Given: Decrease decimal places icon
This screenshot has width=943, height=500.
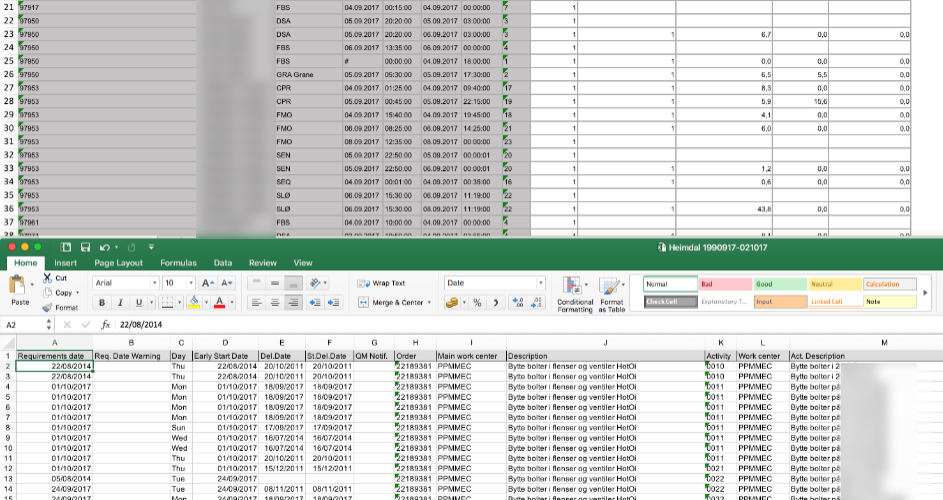Looking at the screenshot, I should coord(536,302).
